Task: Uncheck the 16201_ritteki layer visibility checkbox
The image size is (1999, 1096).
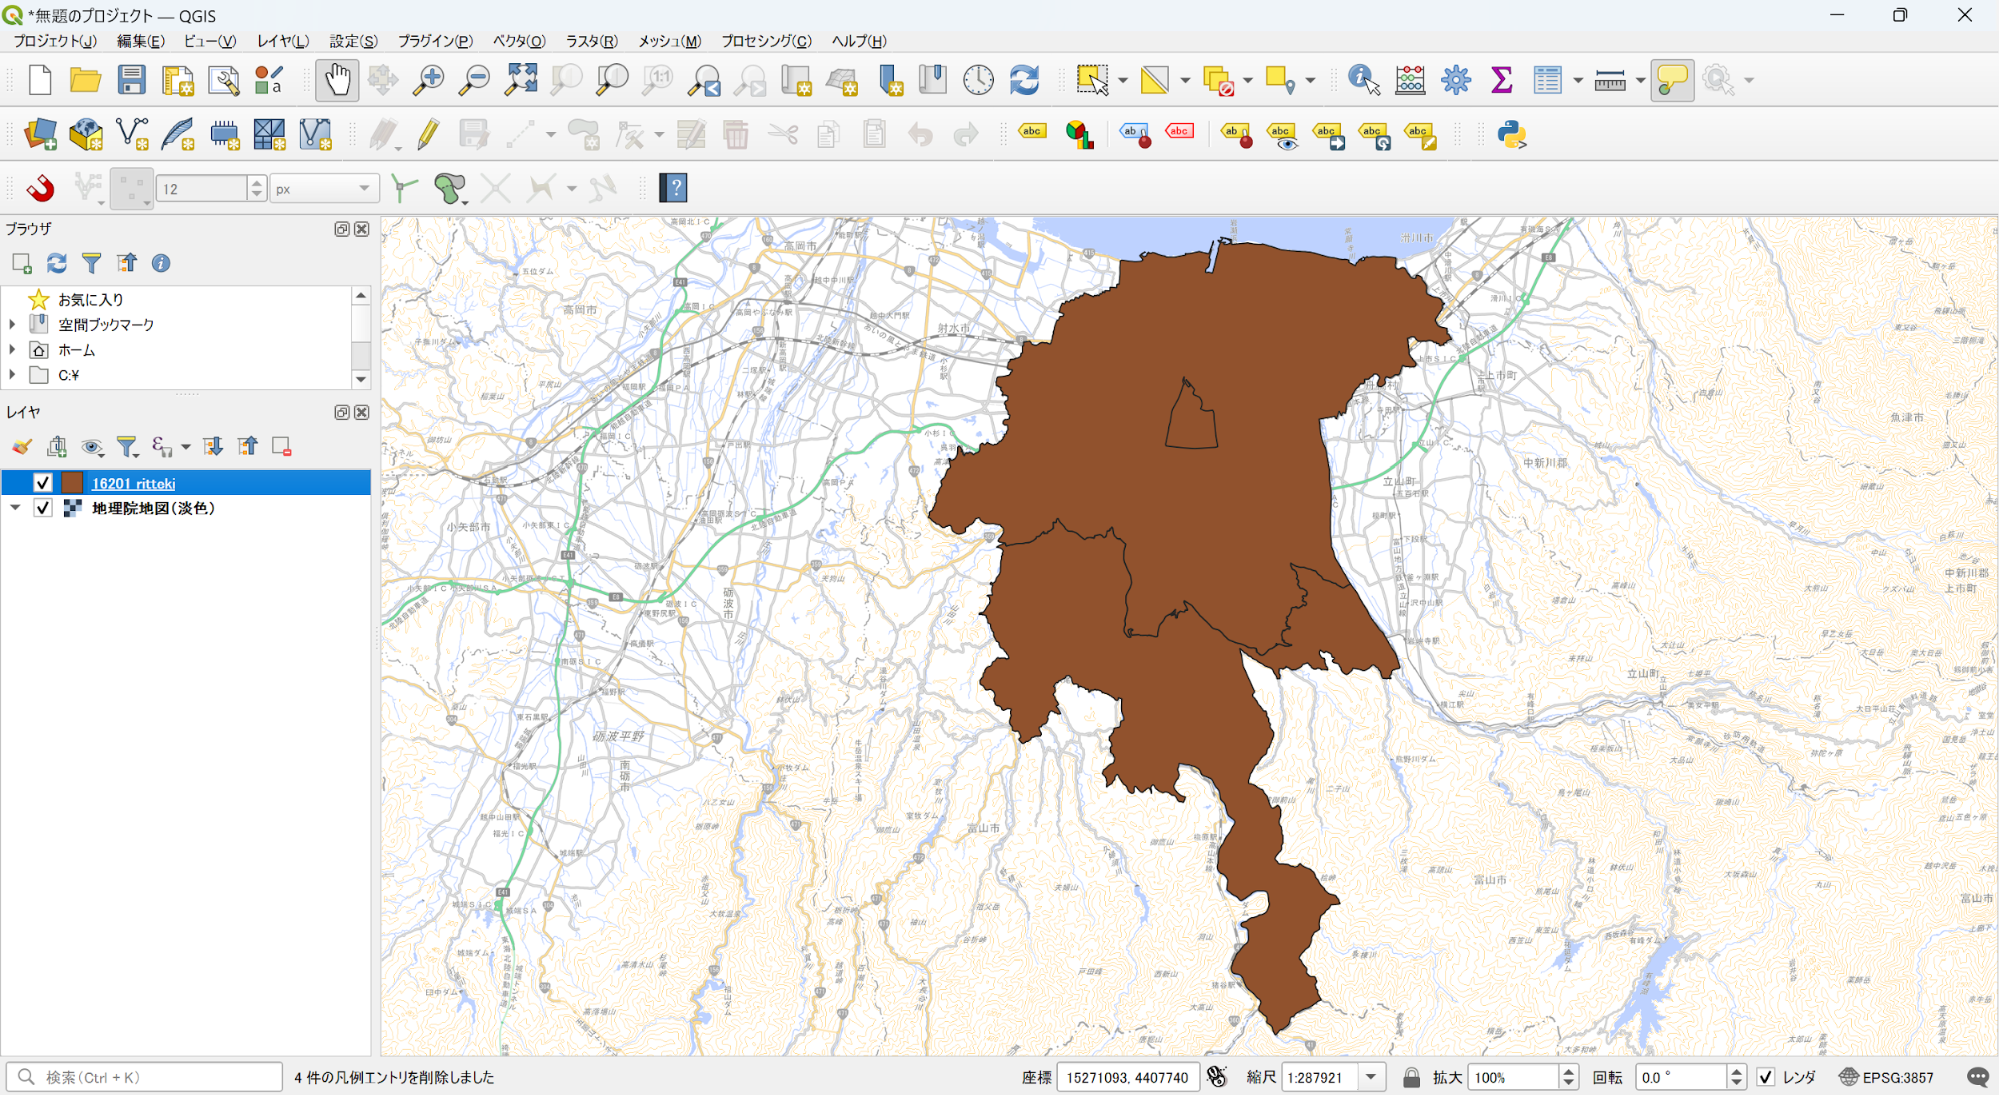Action: click(x=43, y=483)
